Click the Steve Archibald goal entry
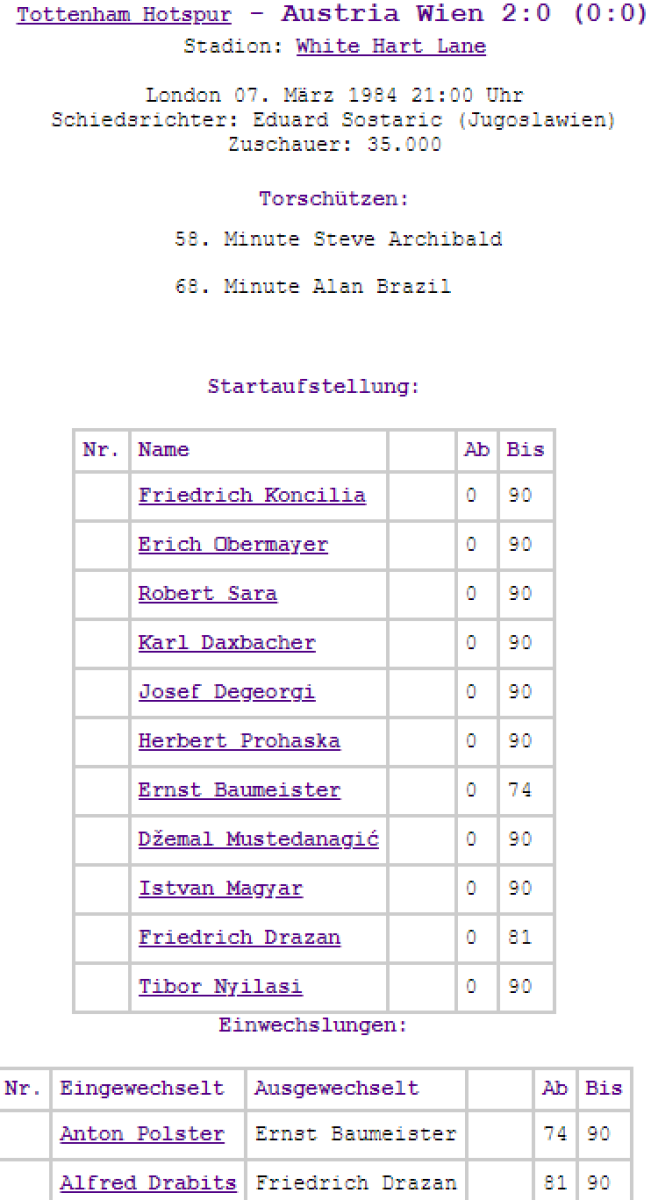 338,240
